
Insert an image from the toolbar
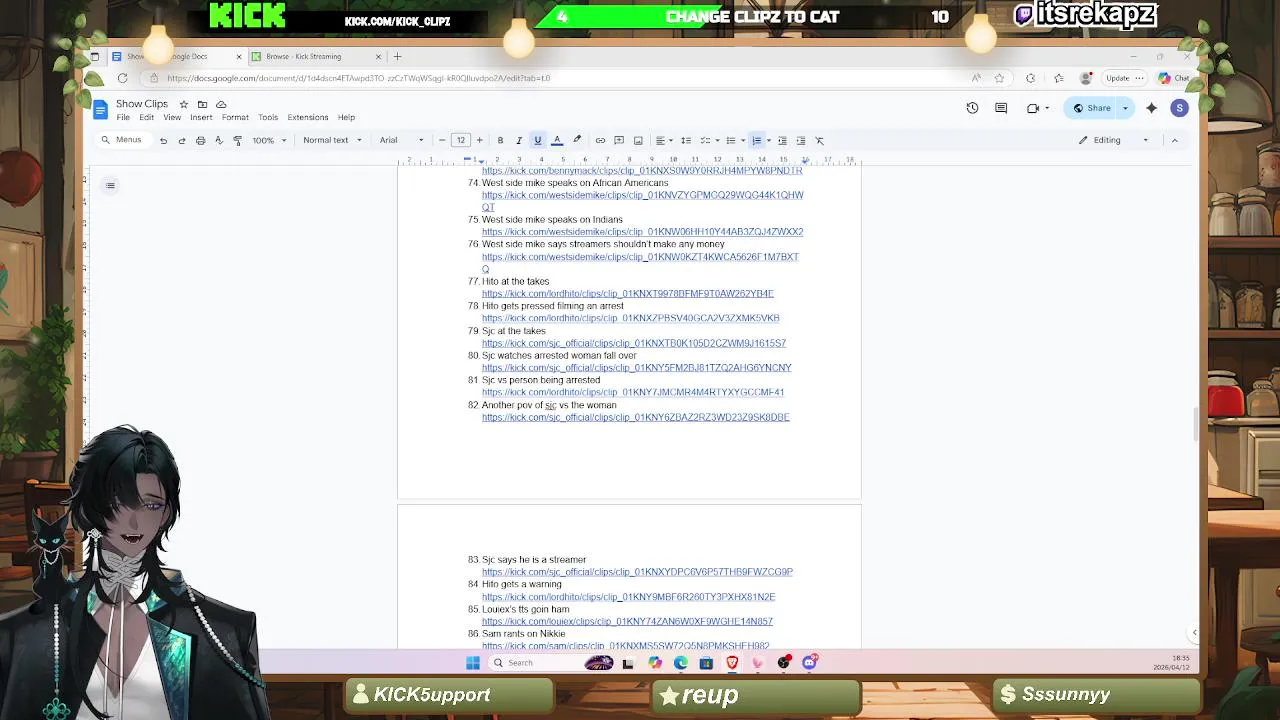coord(638,140)
